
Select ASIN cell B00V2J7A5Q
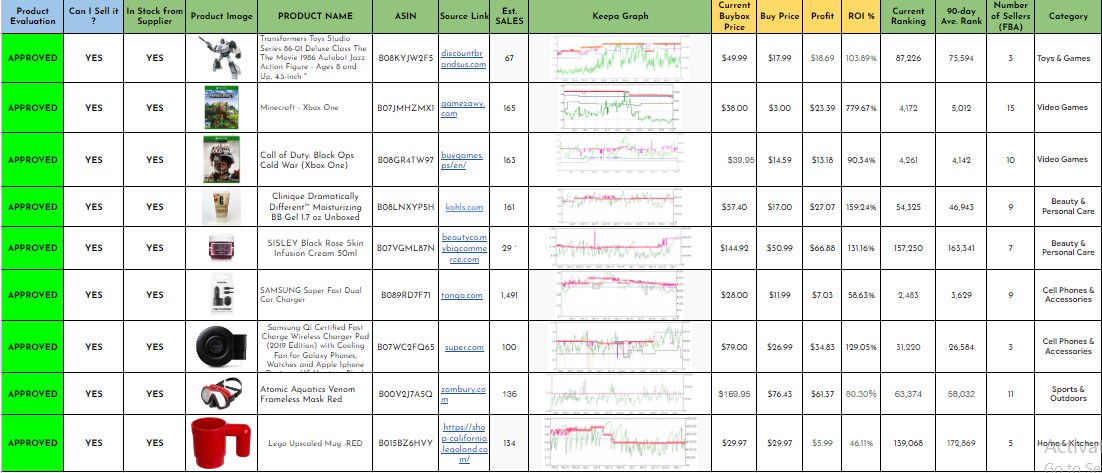(x=406, y=394)
